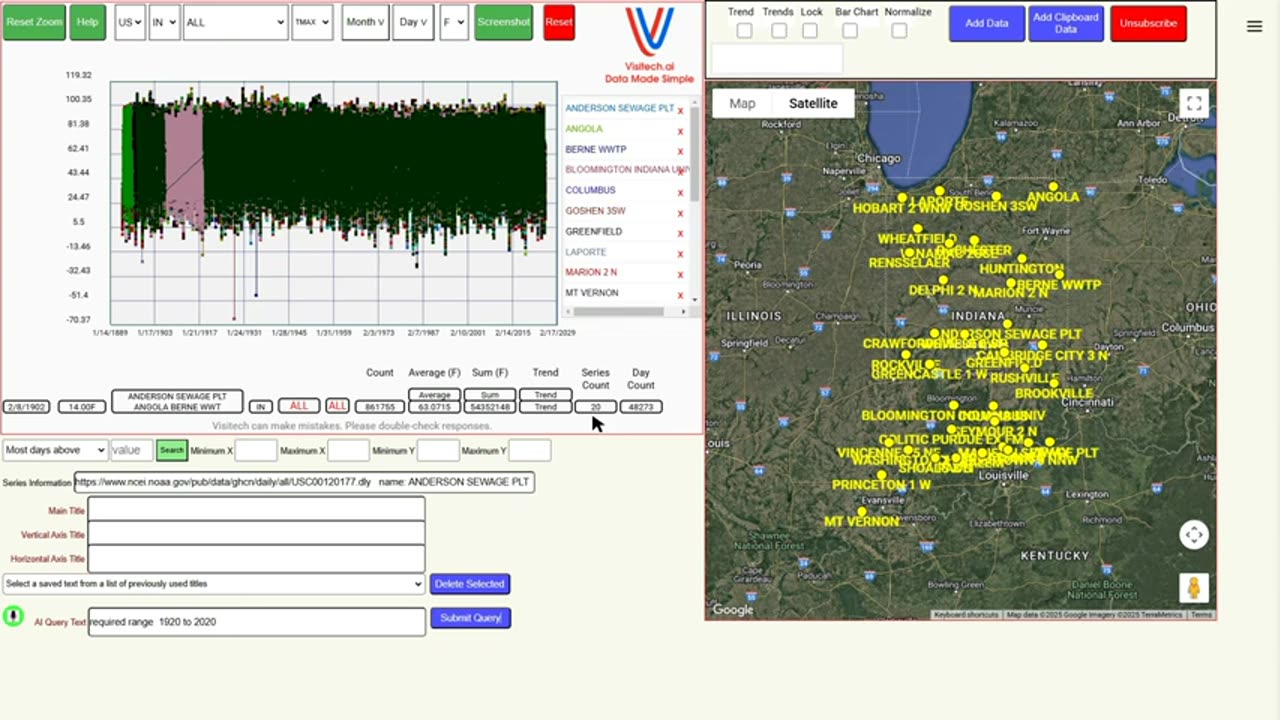
Task: Focus the Maximum Y input field
Action: 530,451
